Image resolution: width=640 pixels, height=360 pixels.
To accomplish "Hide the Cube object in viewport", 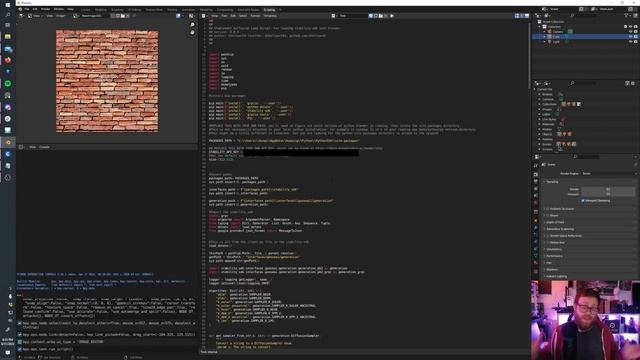I will point(631,36).
